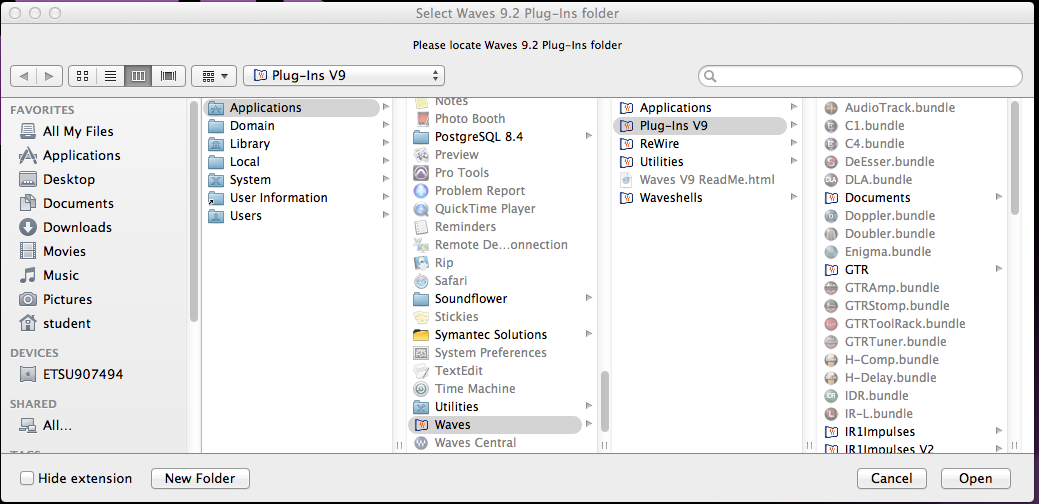This screenshot has width=1039, height=504.
Task: Expand the IR1Impulses folder arrow
Action: click(998, 432)
